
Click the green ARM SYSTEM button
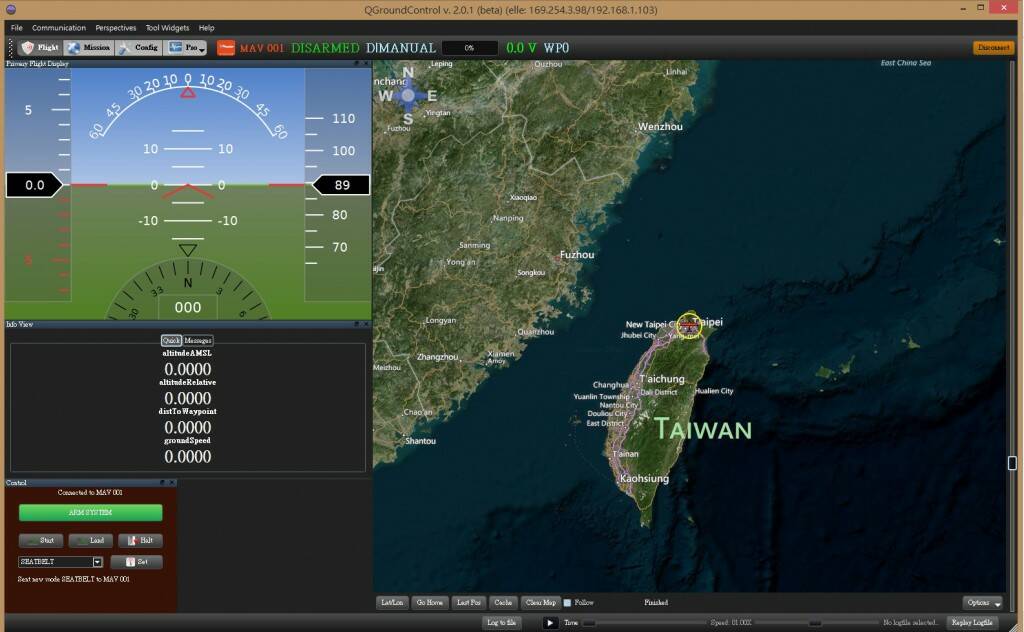(90, 512)
